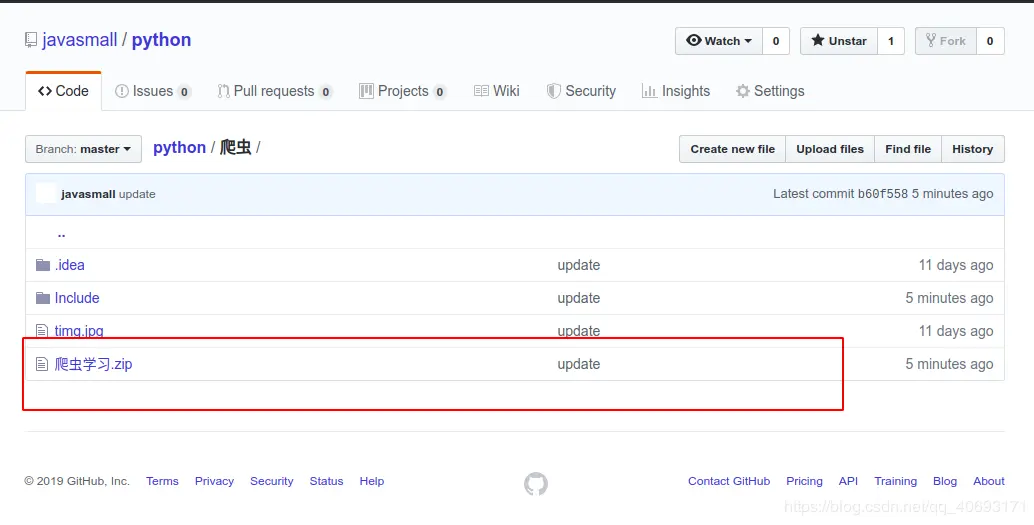
Task: Click the Include folder icon
Action: 43,298
